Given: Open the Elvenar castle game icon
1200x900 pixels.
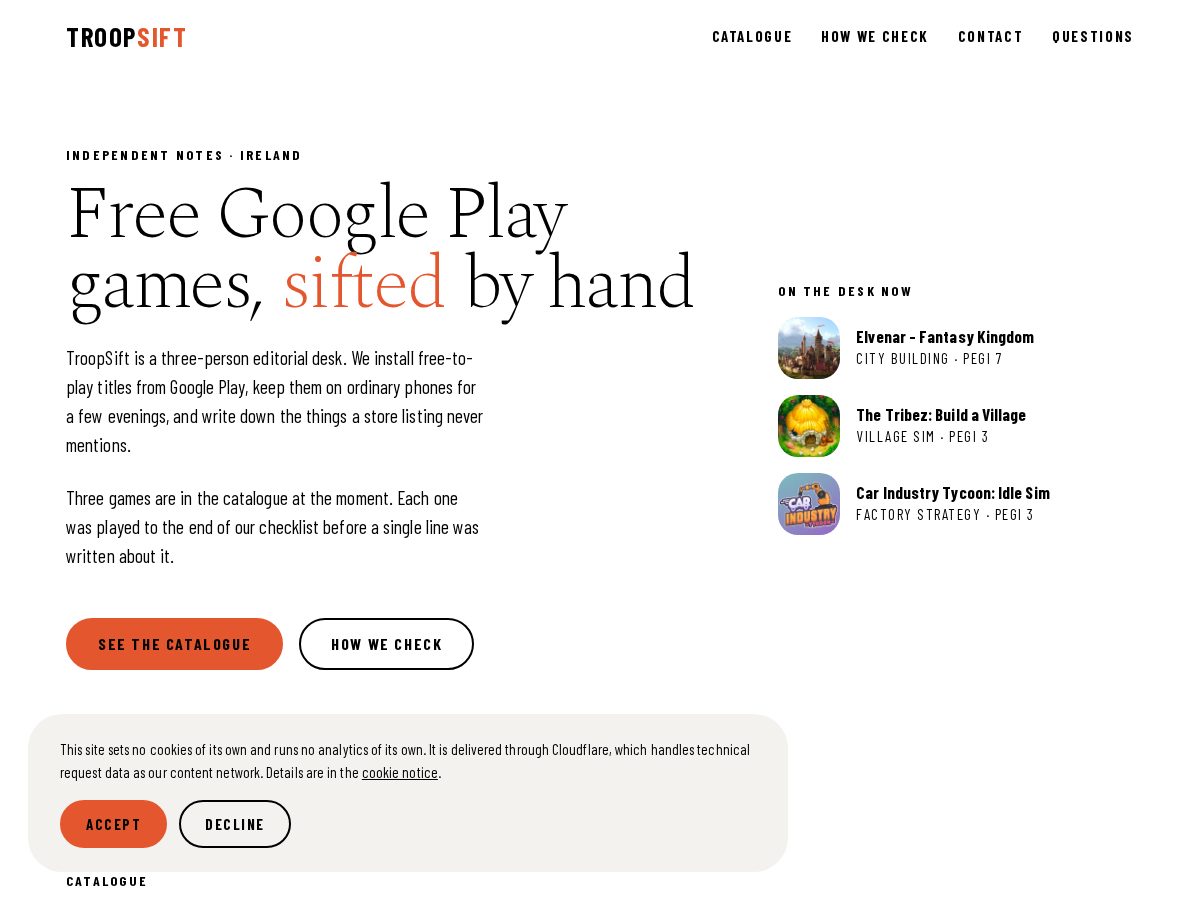Looking at the screenshot, I should [809, 348].
